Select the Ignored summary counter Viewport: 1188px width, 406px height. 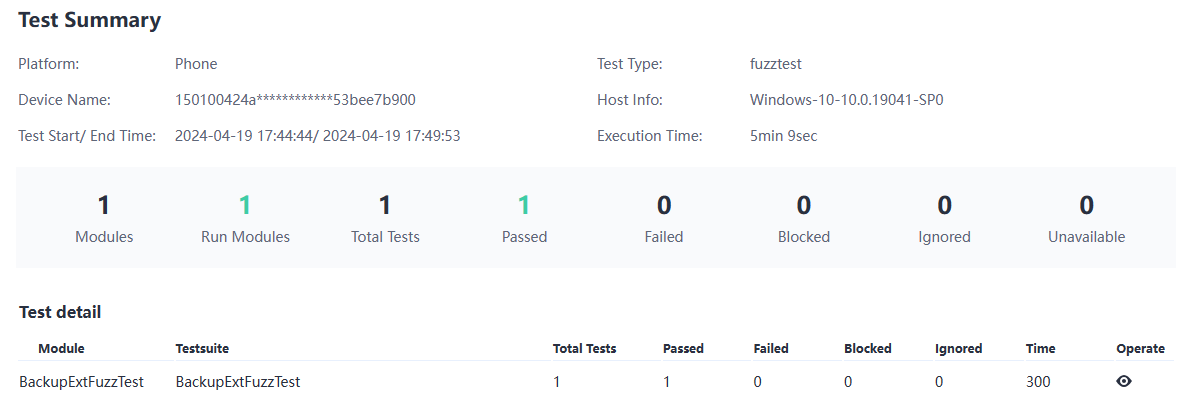[944, 217]
